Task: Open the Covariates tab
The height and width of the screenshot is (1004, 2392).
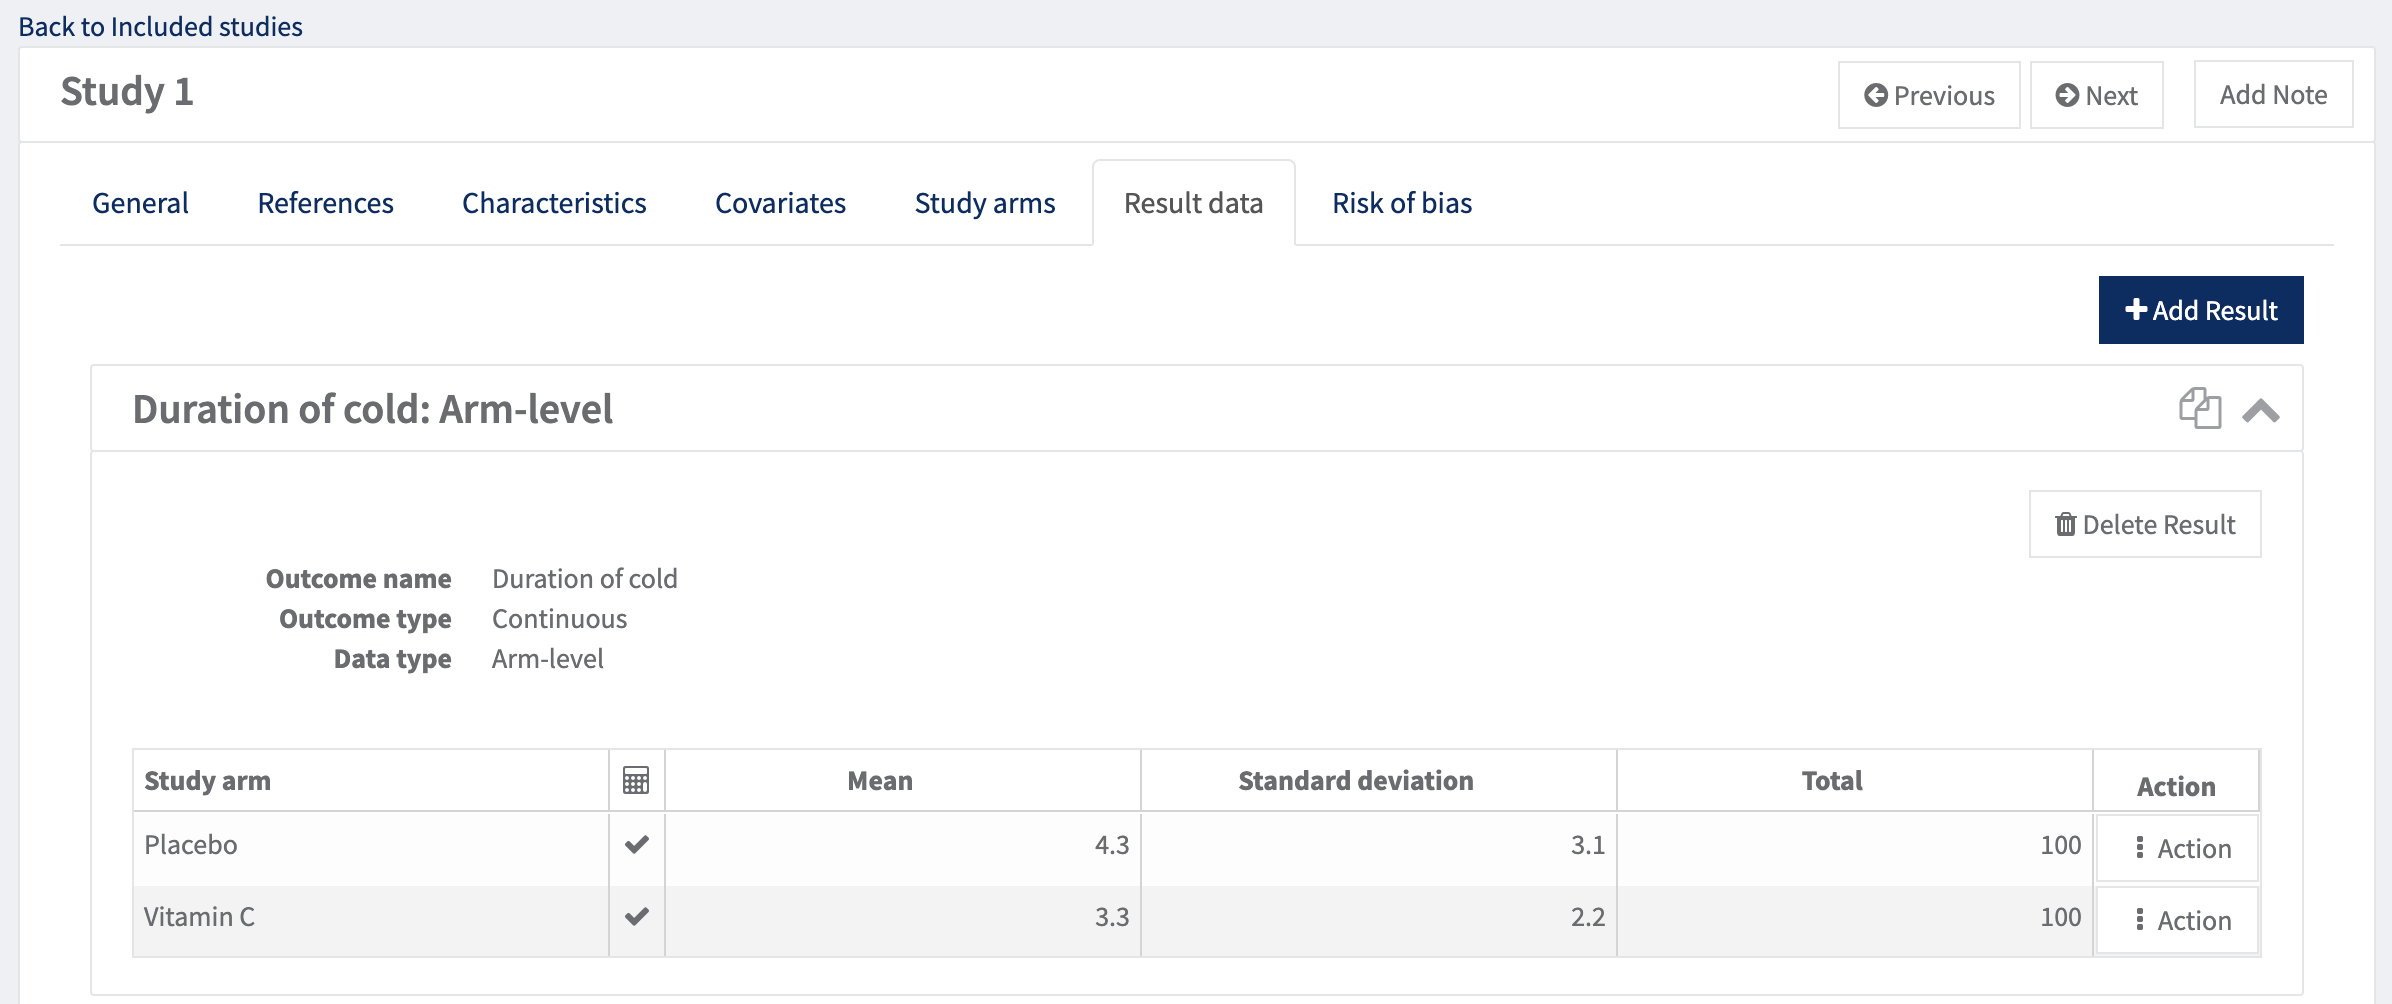Action: (780, 204)
